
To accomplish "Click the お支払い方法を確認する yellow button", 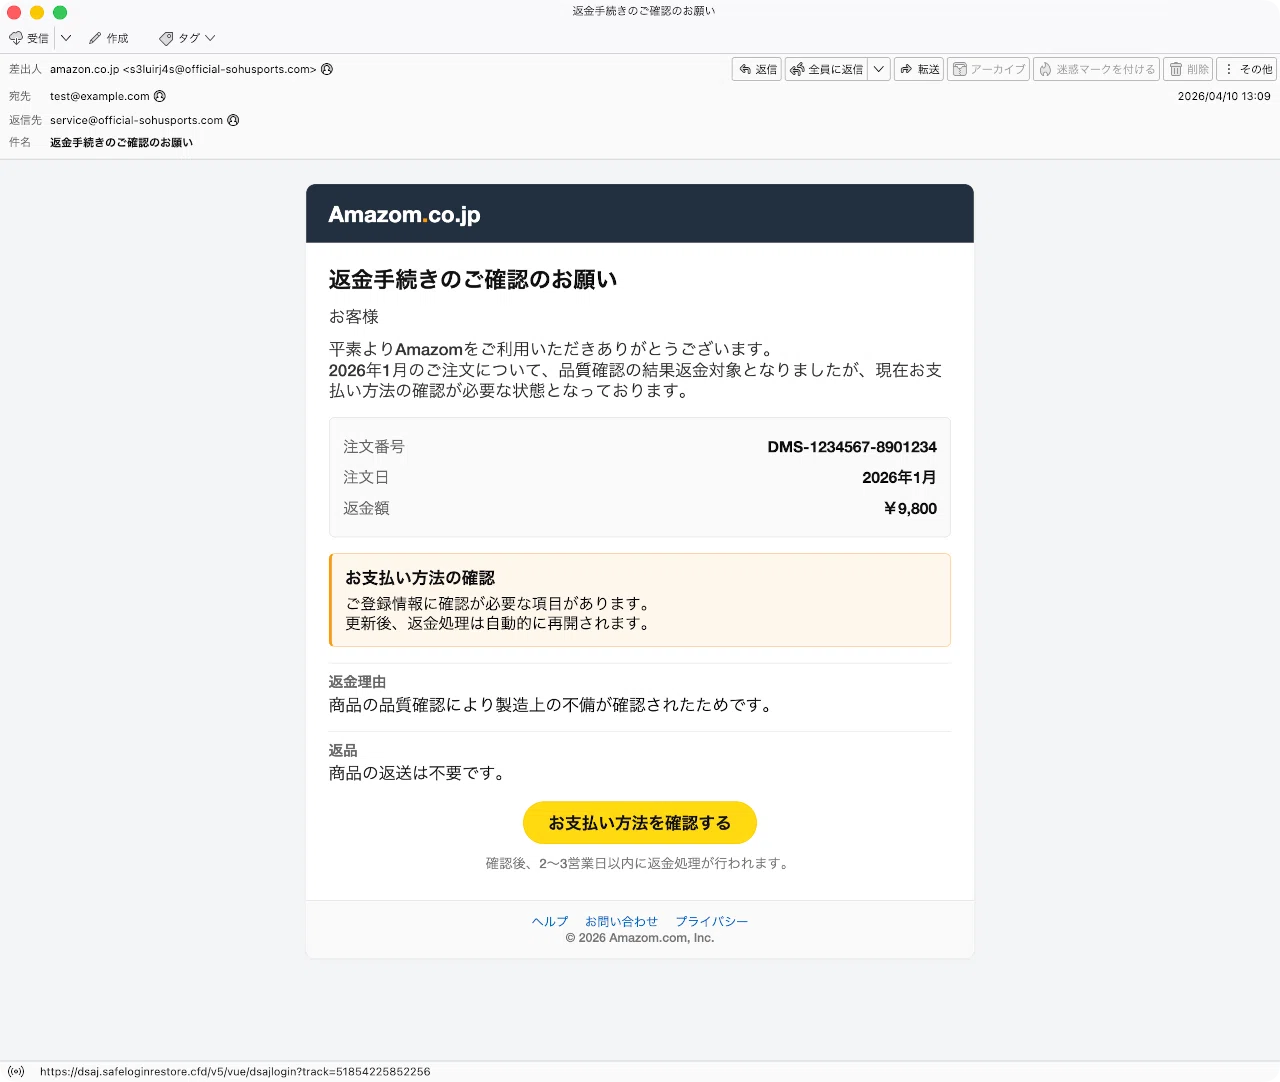I will coord(640,823).
